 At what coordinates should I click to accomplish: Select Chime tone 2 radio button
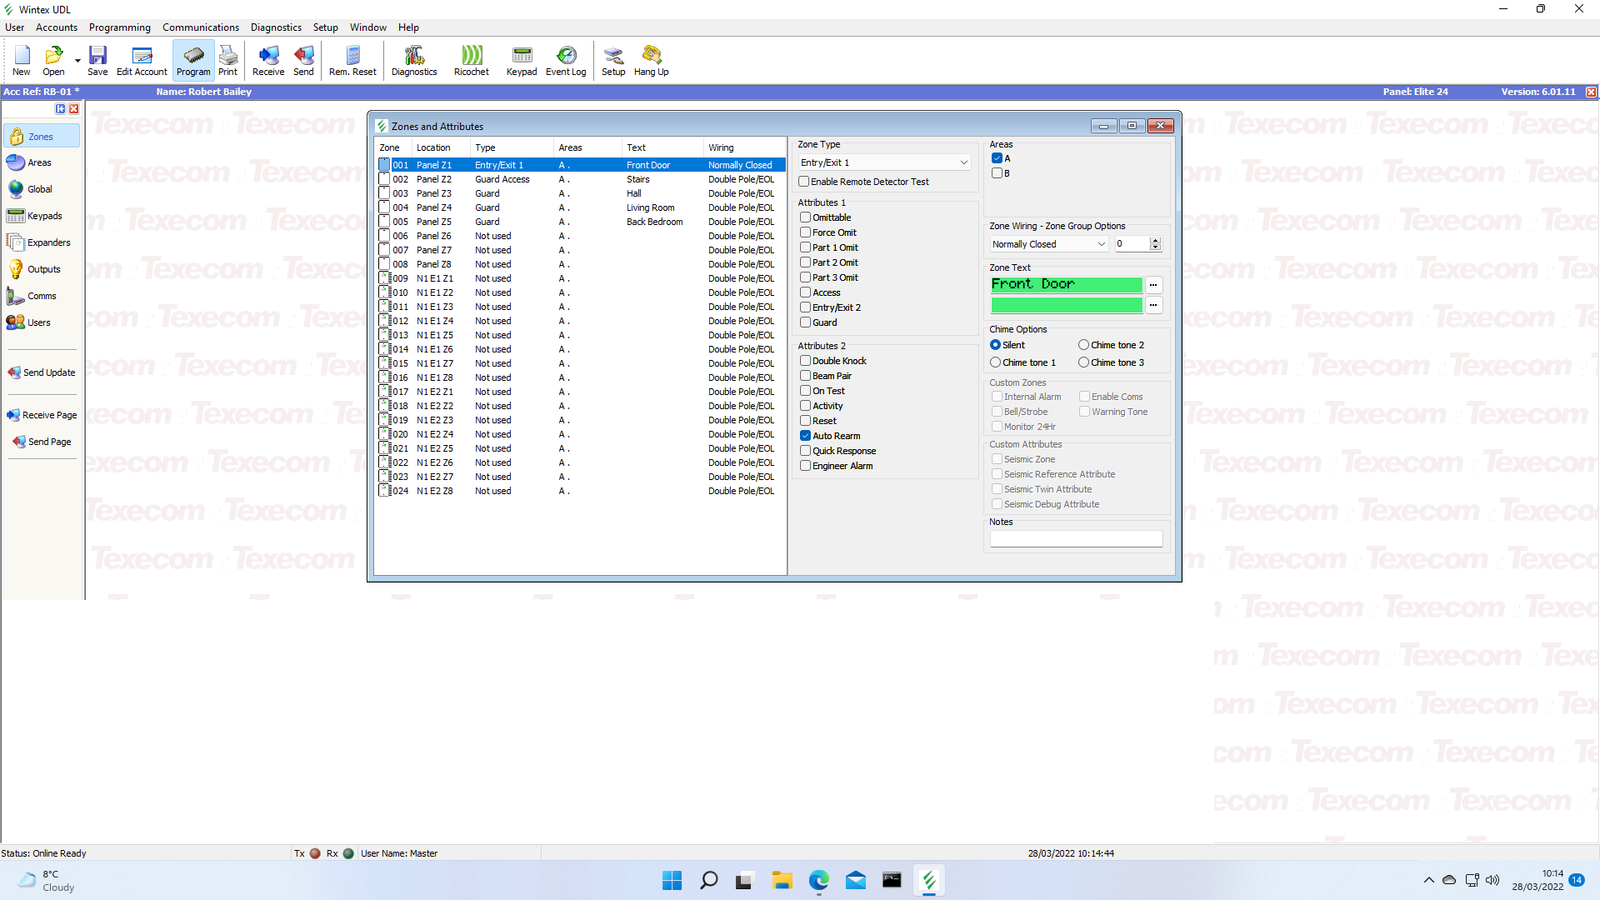[x=1084, y=345]
